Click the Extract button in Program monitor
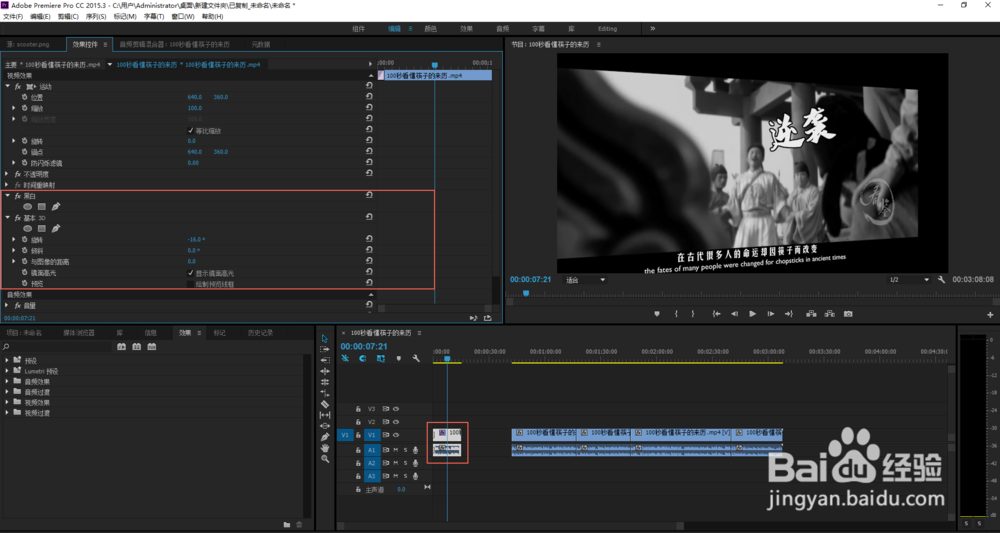The height and width of the screenshot is (533, 1000). click(x=830, y=314)
